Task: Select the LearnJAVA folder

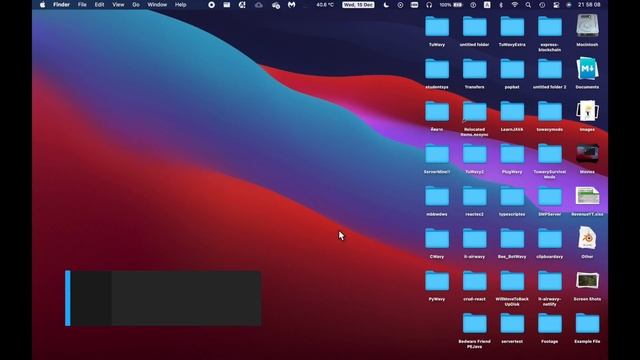Action: click(512, 112)
